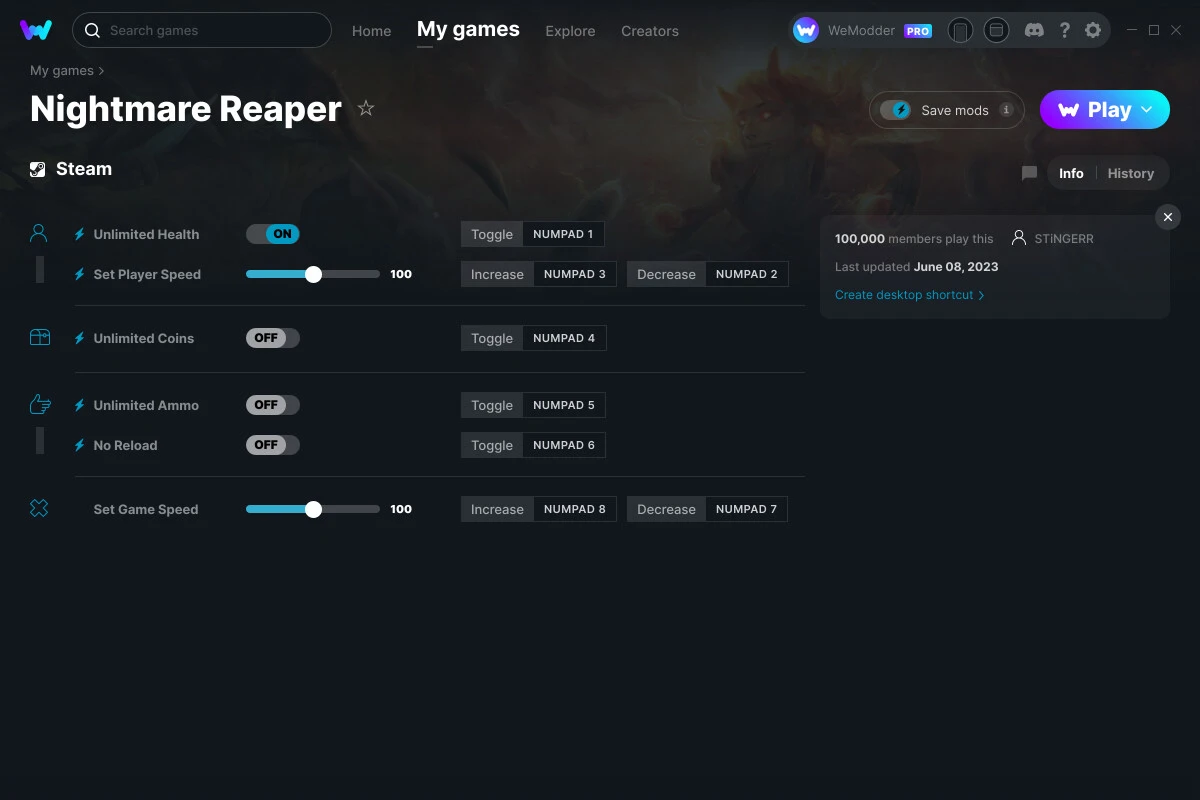Click the search magnifier icon
The height and width of the screenshot is (800, 1200).
pyautogui.click(x=92, y=30)
